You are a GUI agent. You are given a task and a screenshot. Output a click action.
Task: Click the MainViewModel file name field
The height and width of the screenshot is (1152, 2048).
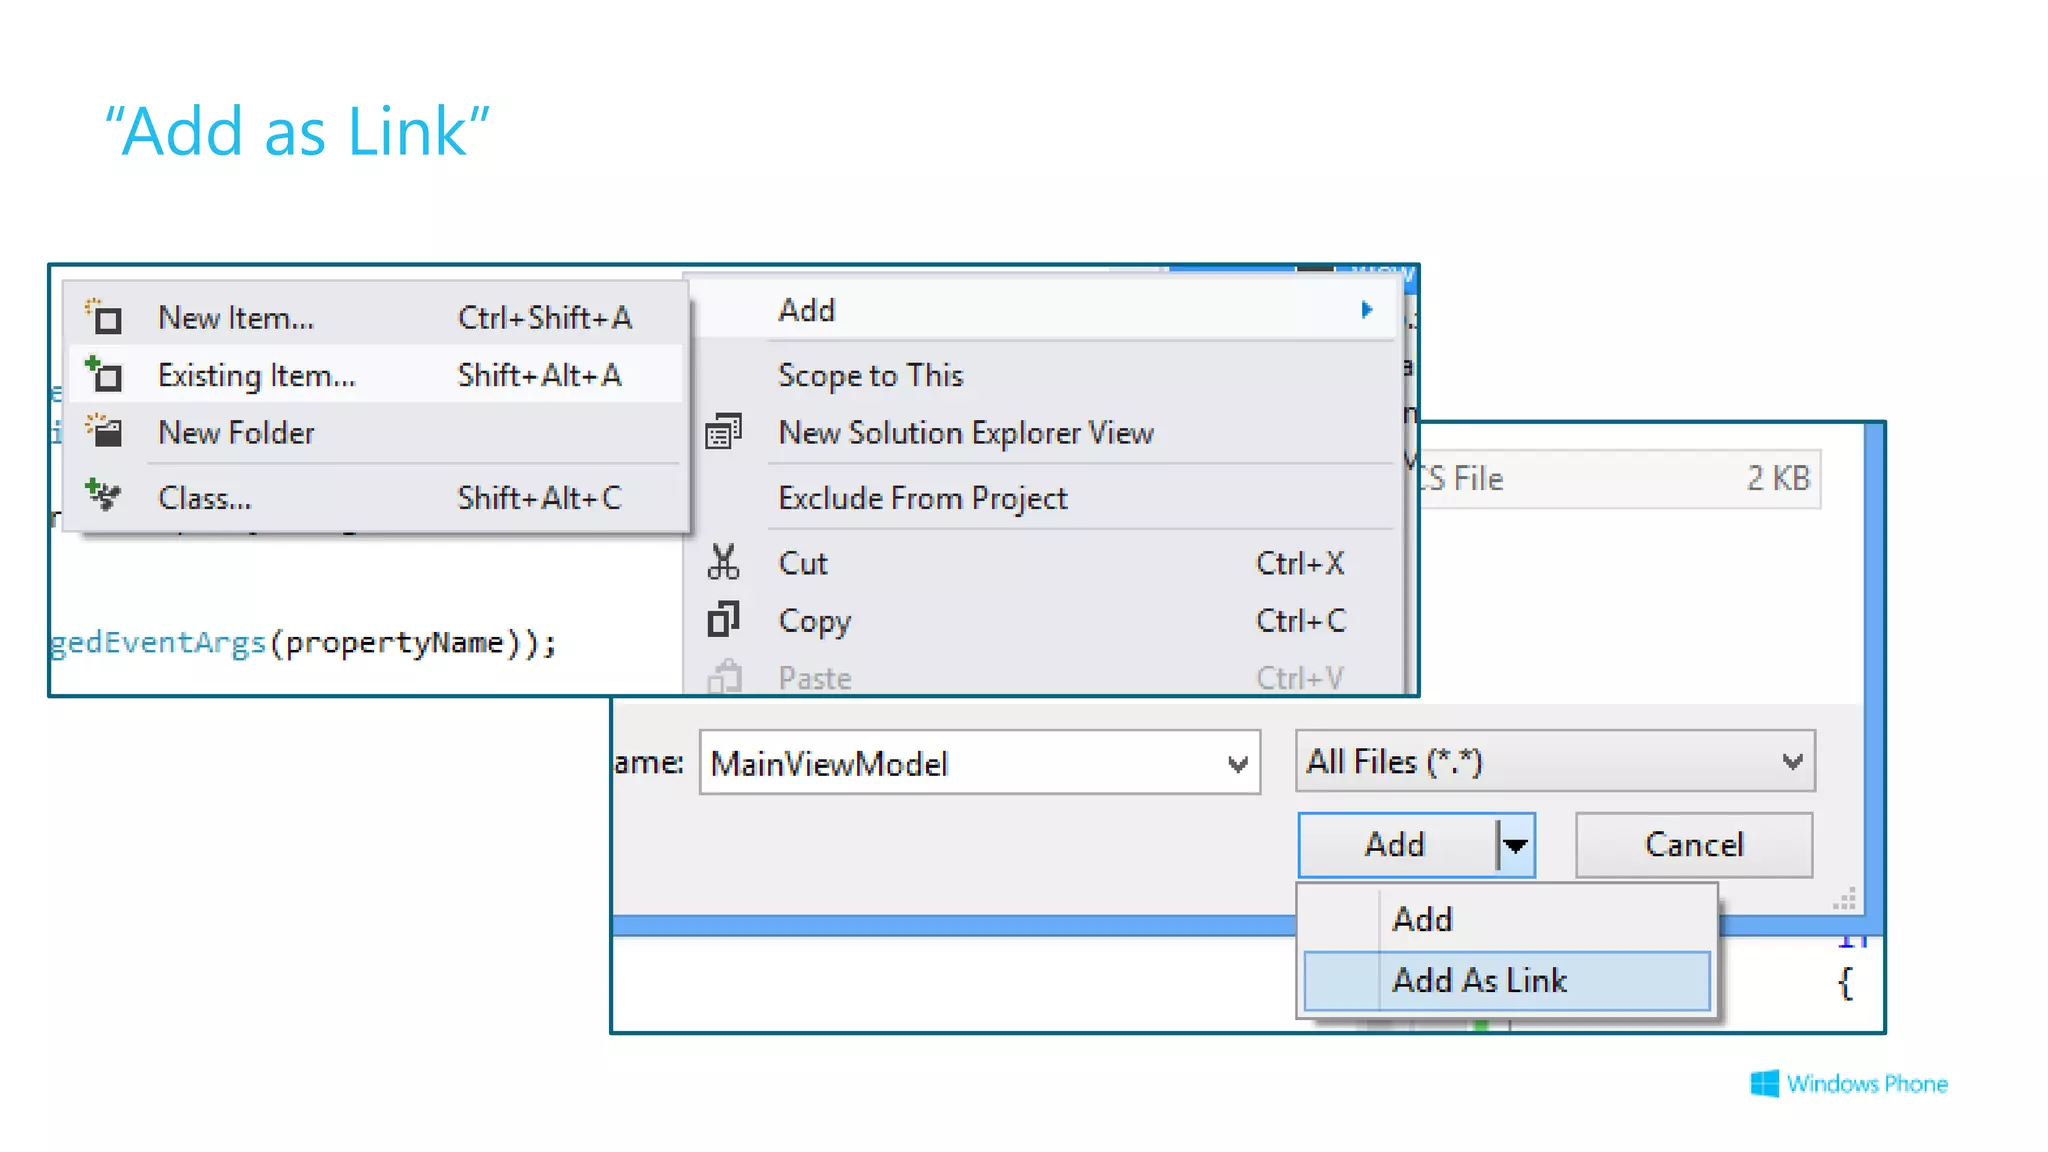960,764
